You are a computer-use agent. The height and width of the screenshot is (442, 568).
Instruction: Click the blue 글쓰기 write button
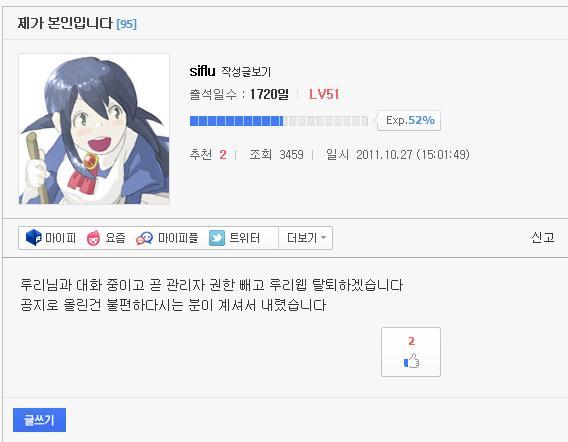(39, 420)
